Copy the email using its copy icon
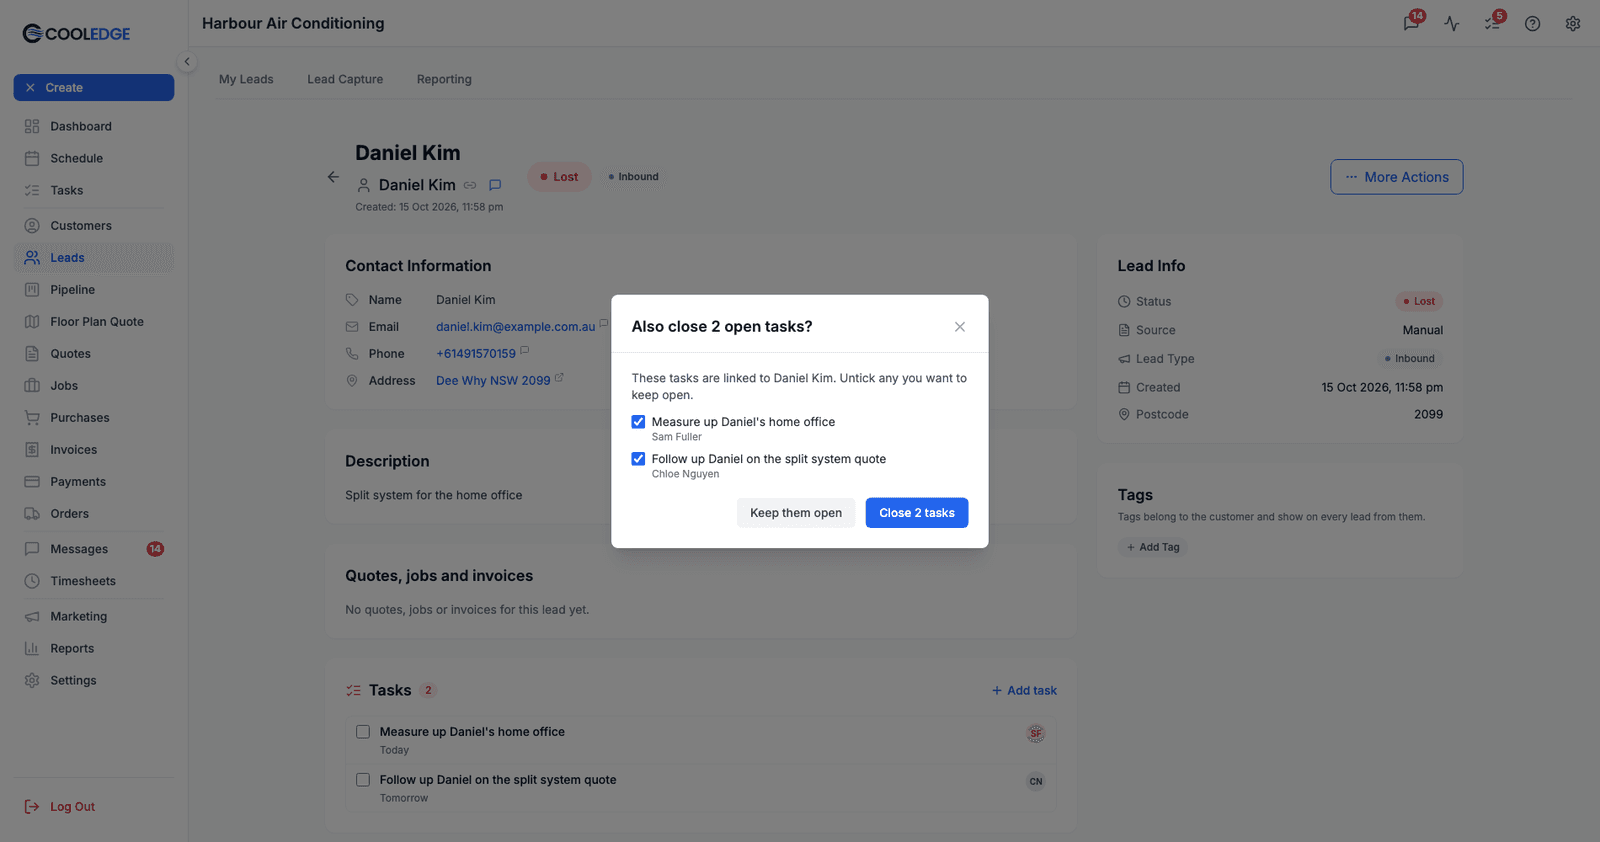 [603, 324]
